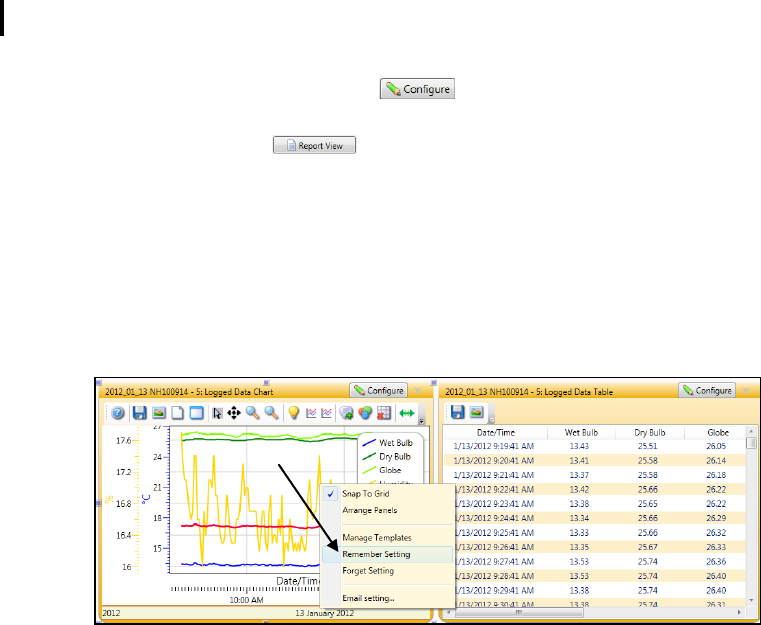The width and height of the screenshot is (761, 625).
Task: Click the colored circles icon
Action: pos(365,413)
